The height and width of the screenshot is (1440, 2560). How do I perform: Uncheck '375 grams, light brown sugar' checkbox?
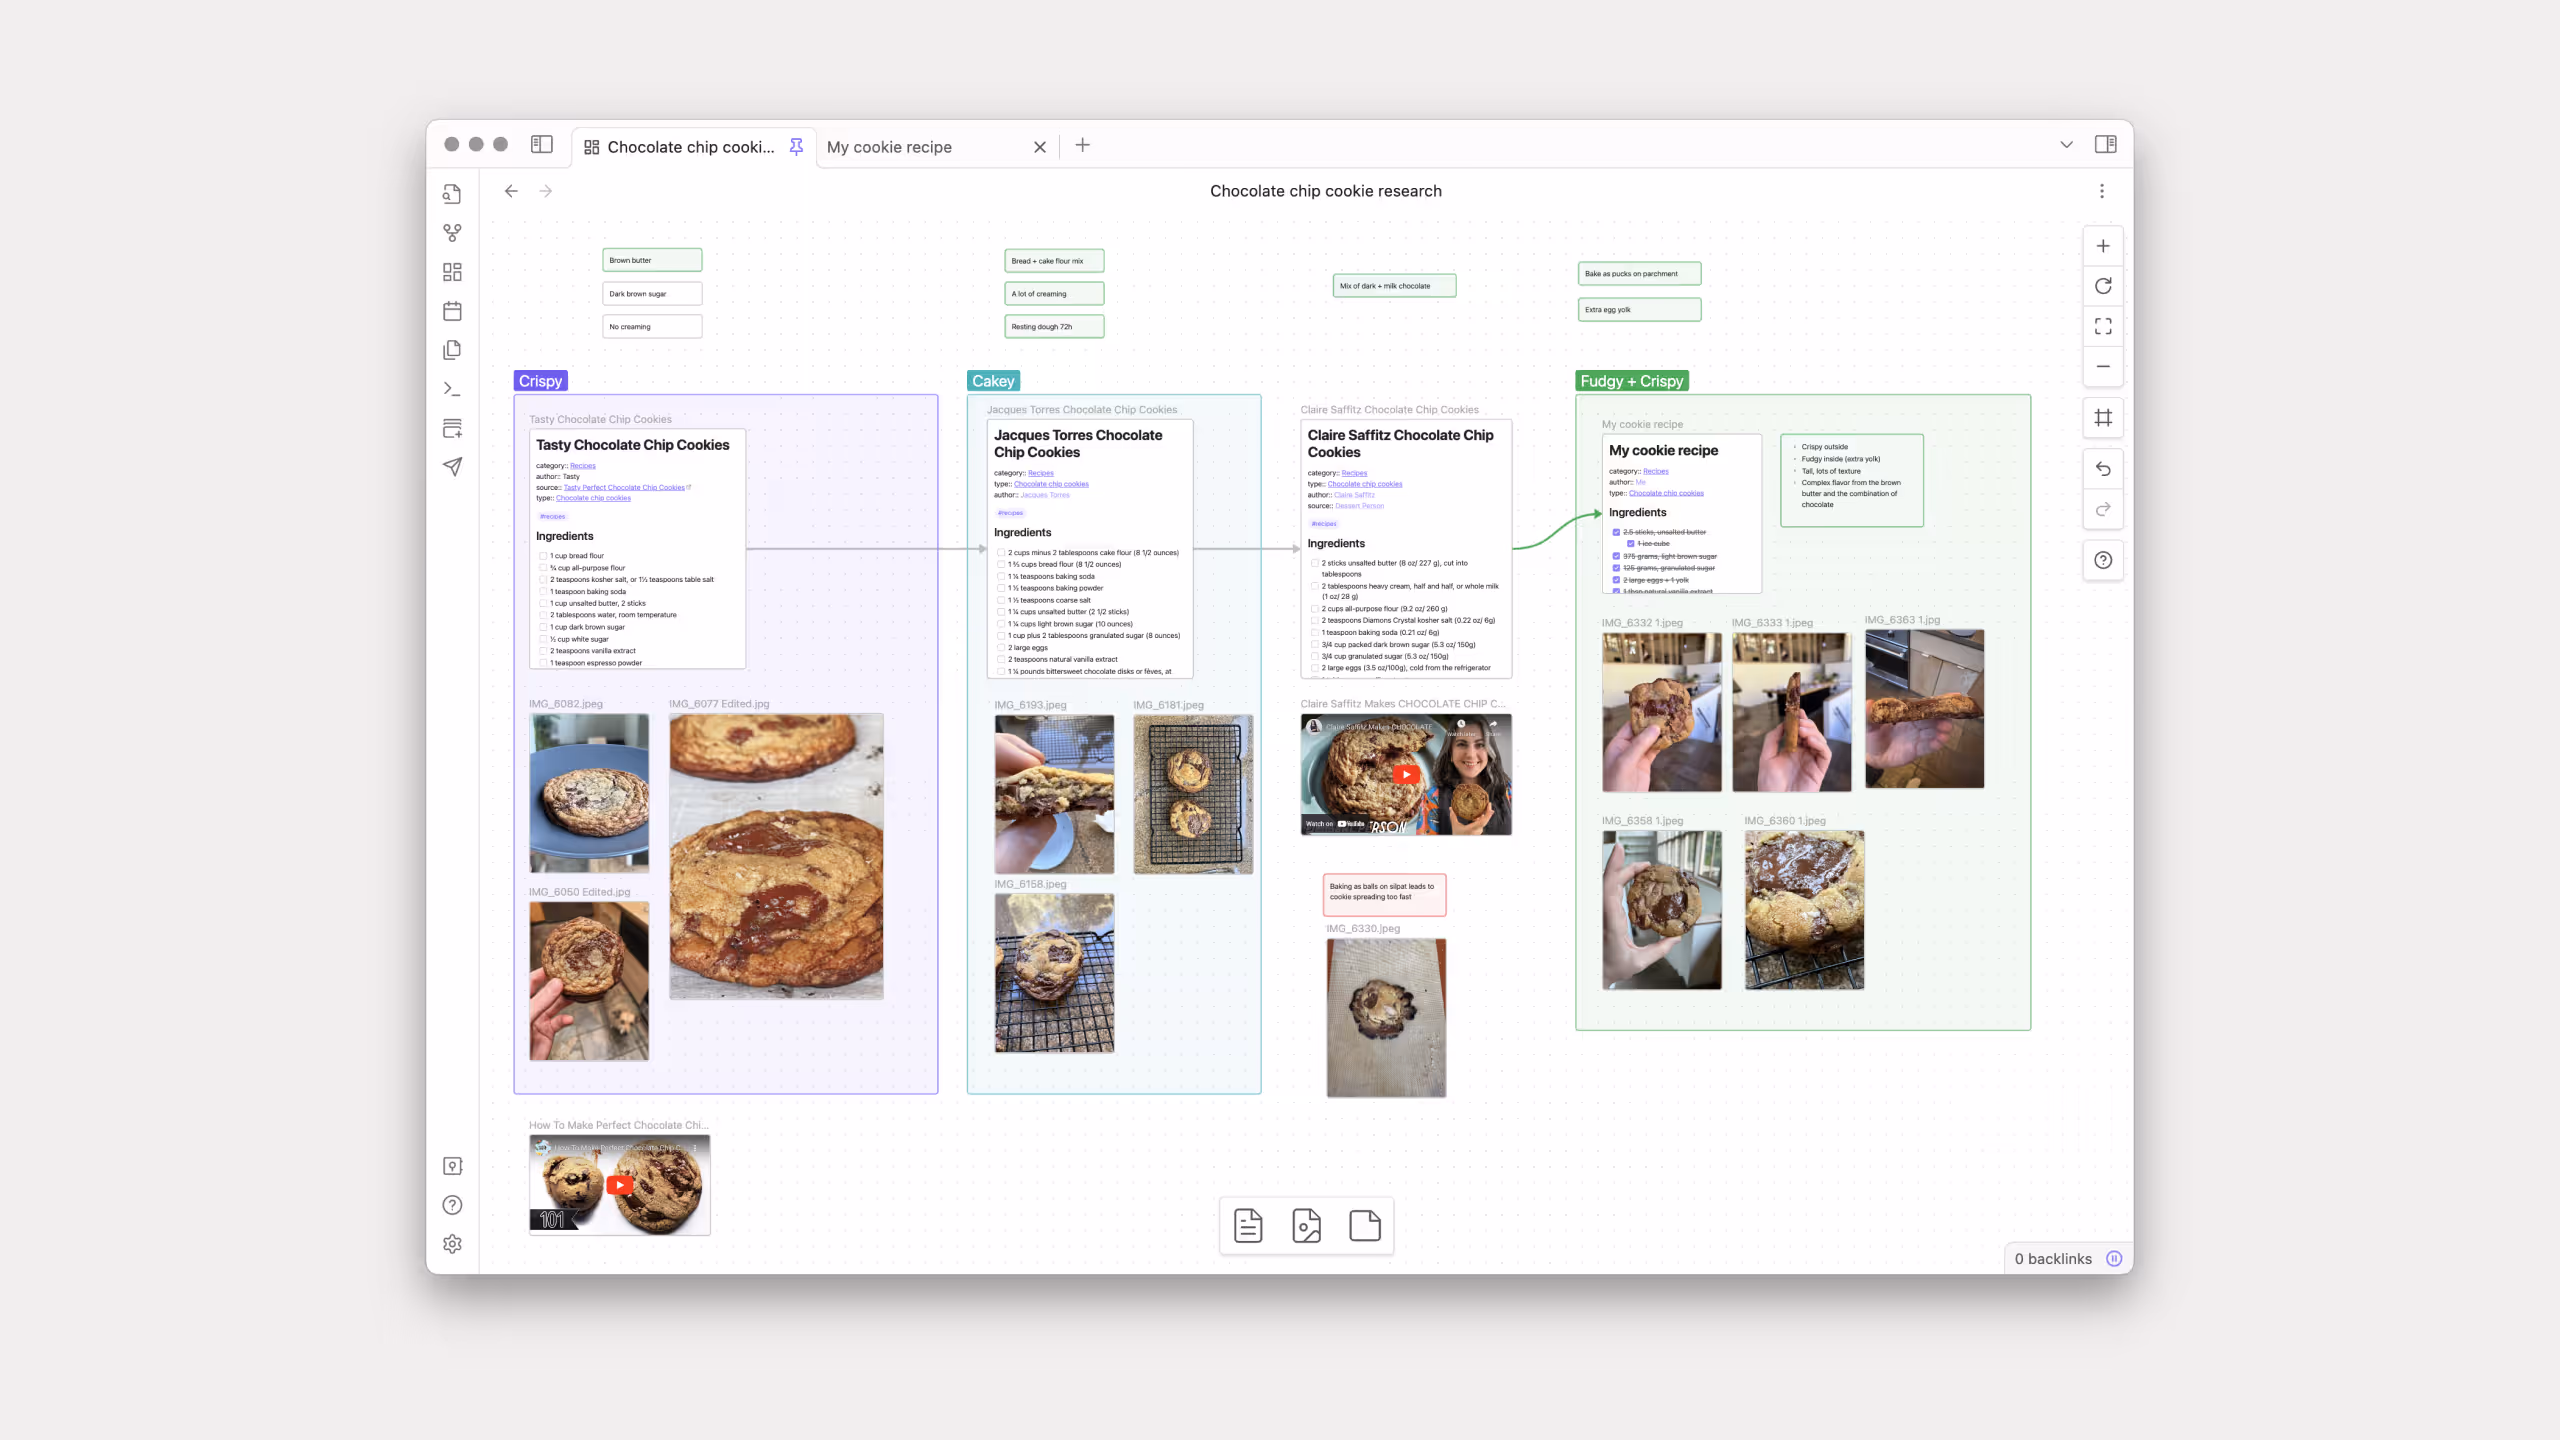click(1616, 556)
